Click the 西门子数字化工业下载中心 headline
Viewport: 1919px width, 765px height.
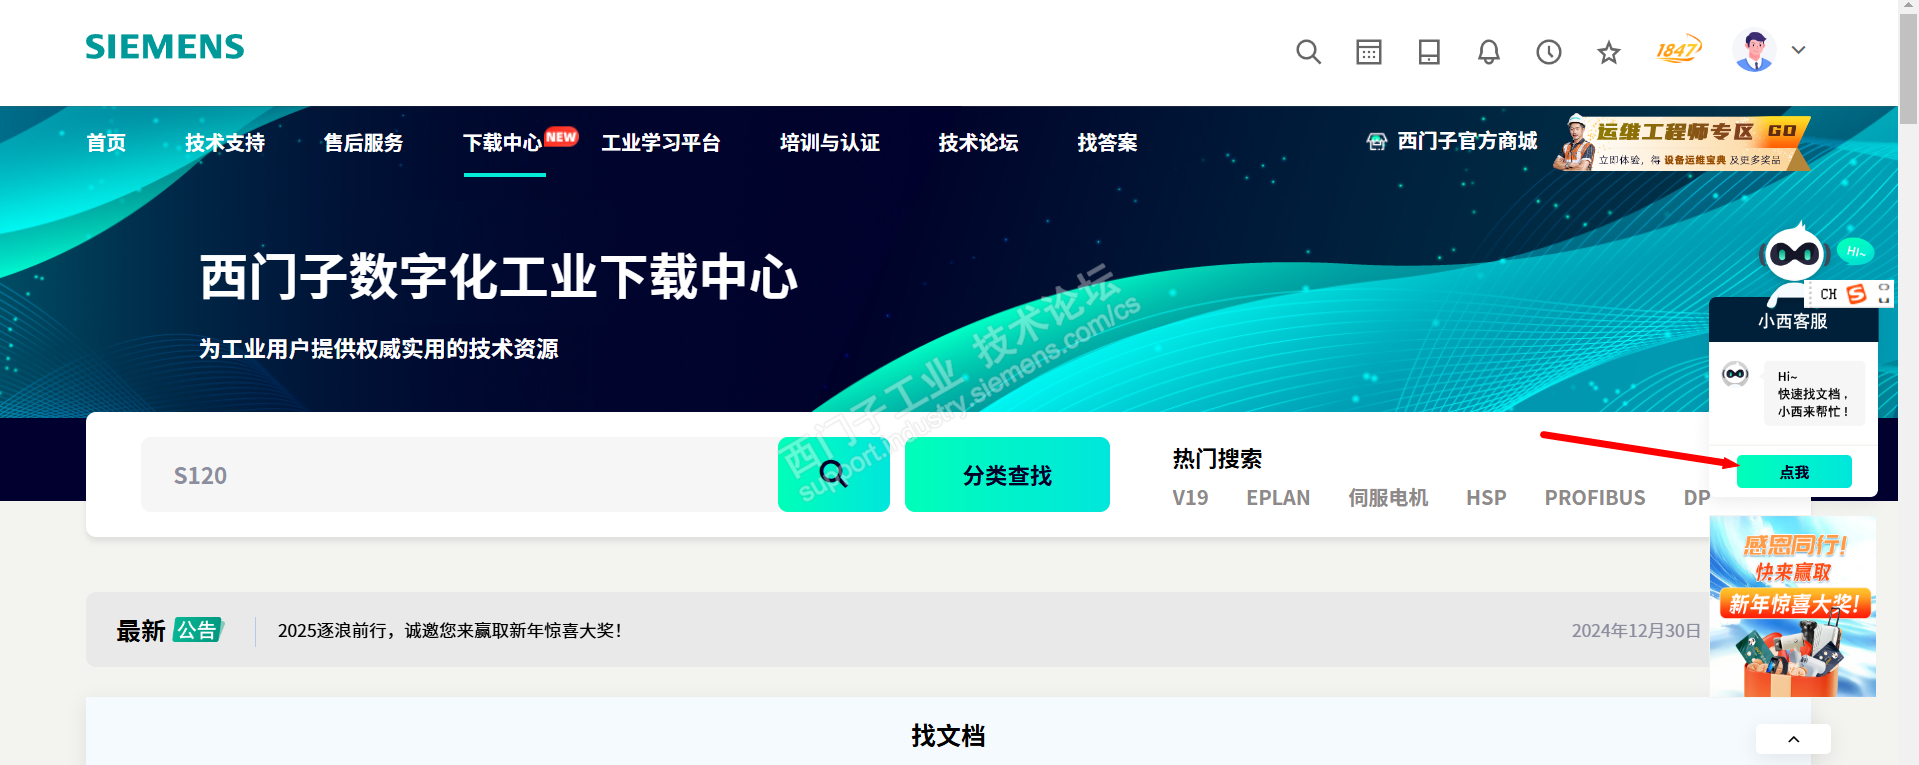[x=499, y=277]
